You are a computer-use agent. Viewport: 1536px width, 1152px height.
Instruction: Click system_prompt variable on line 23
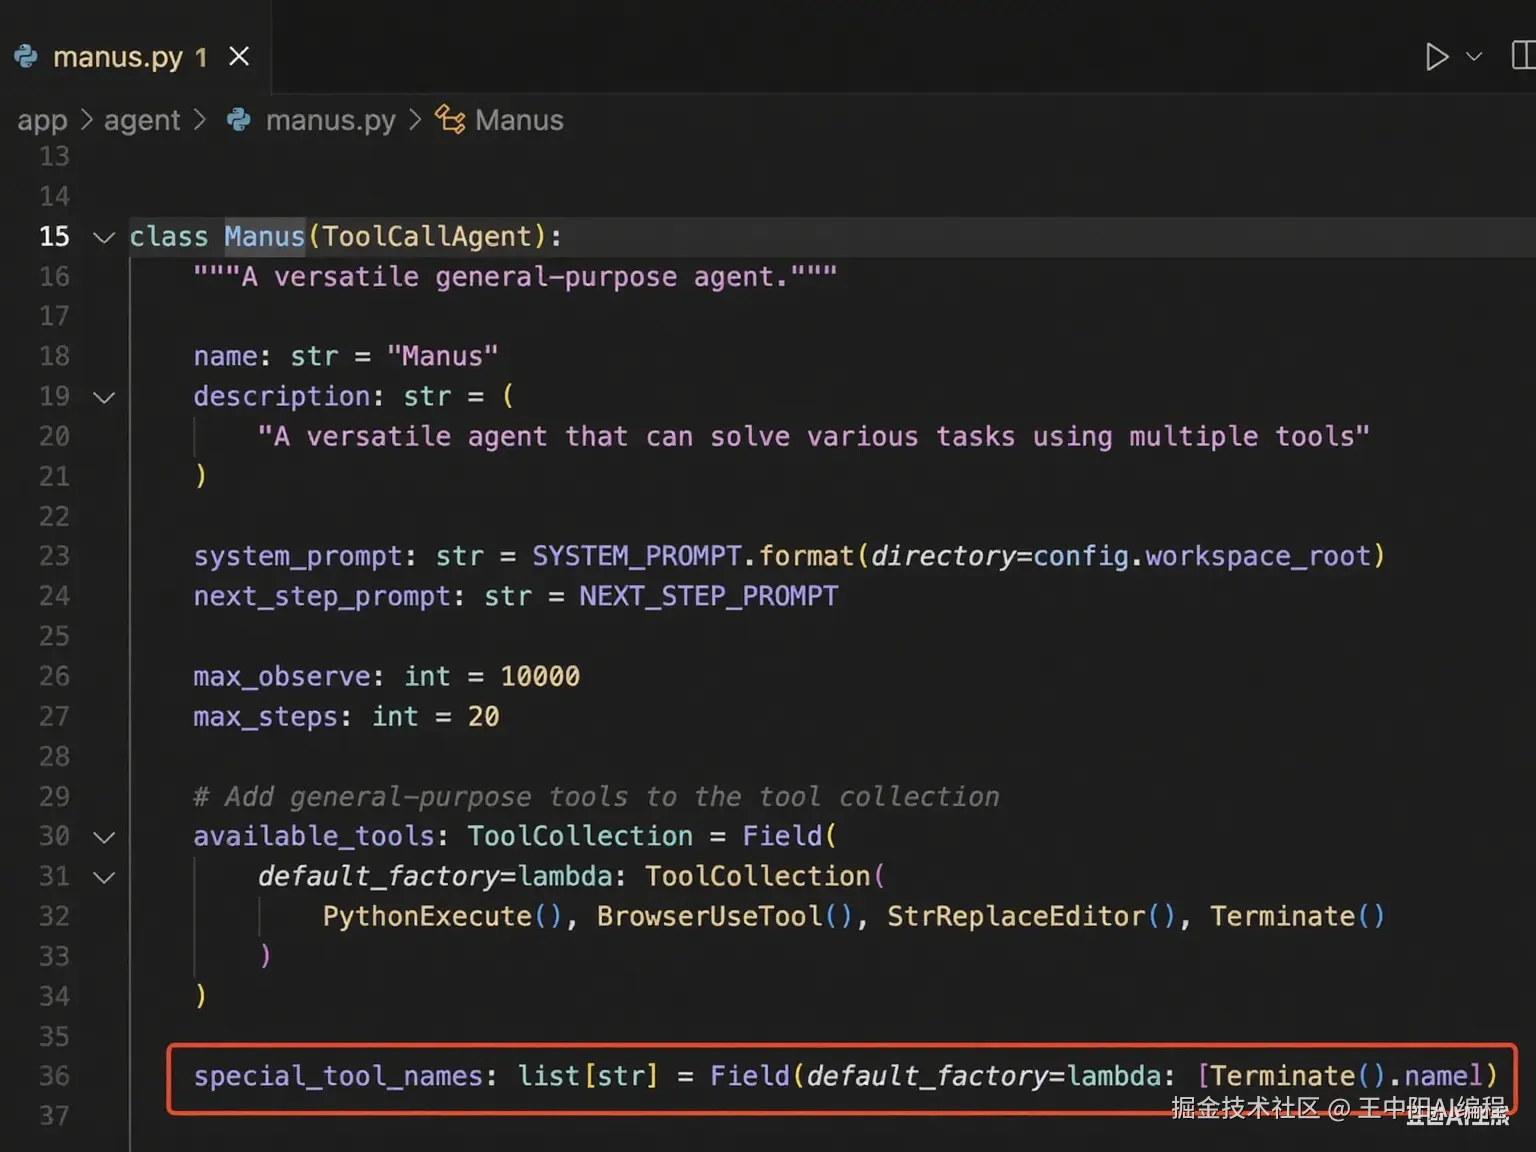(x=298, y=556)
